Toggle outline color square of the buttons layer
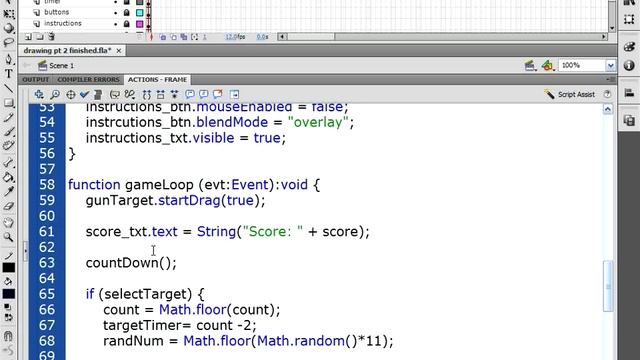The width and height of the screenshot is (640, 360). (140, 13)
